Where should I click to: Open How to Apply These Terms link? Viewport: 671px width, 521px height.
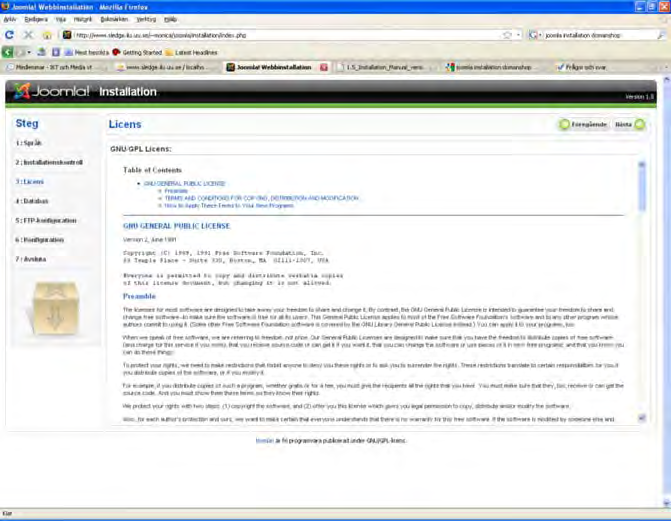(x=229, y=205)
